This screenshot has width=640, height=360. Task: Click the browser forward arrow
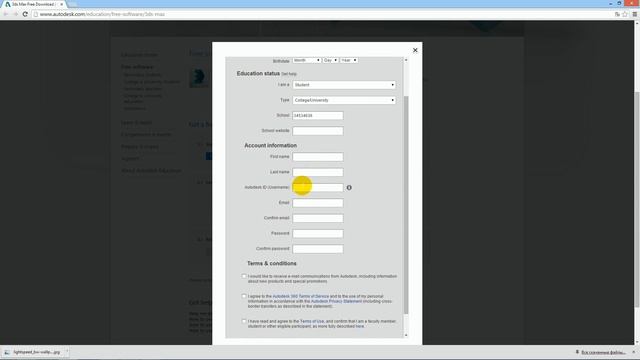tap(15, 14)
